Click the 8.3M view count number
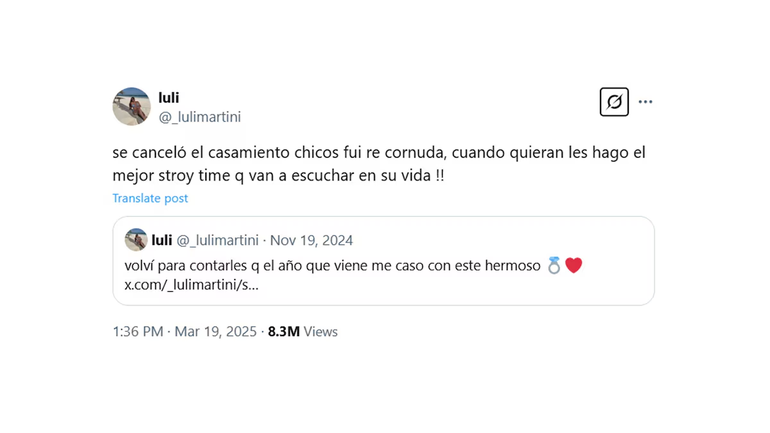Viewport: 770px width, 433px height. (x=284, y=332)
